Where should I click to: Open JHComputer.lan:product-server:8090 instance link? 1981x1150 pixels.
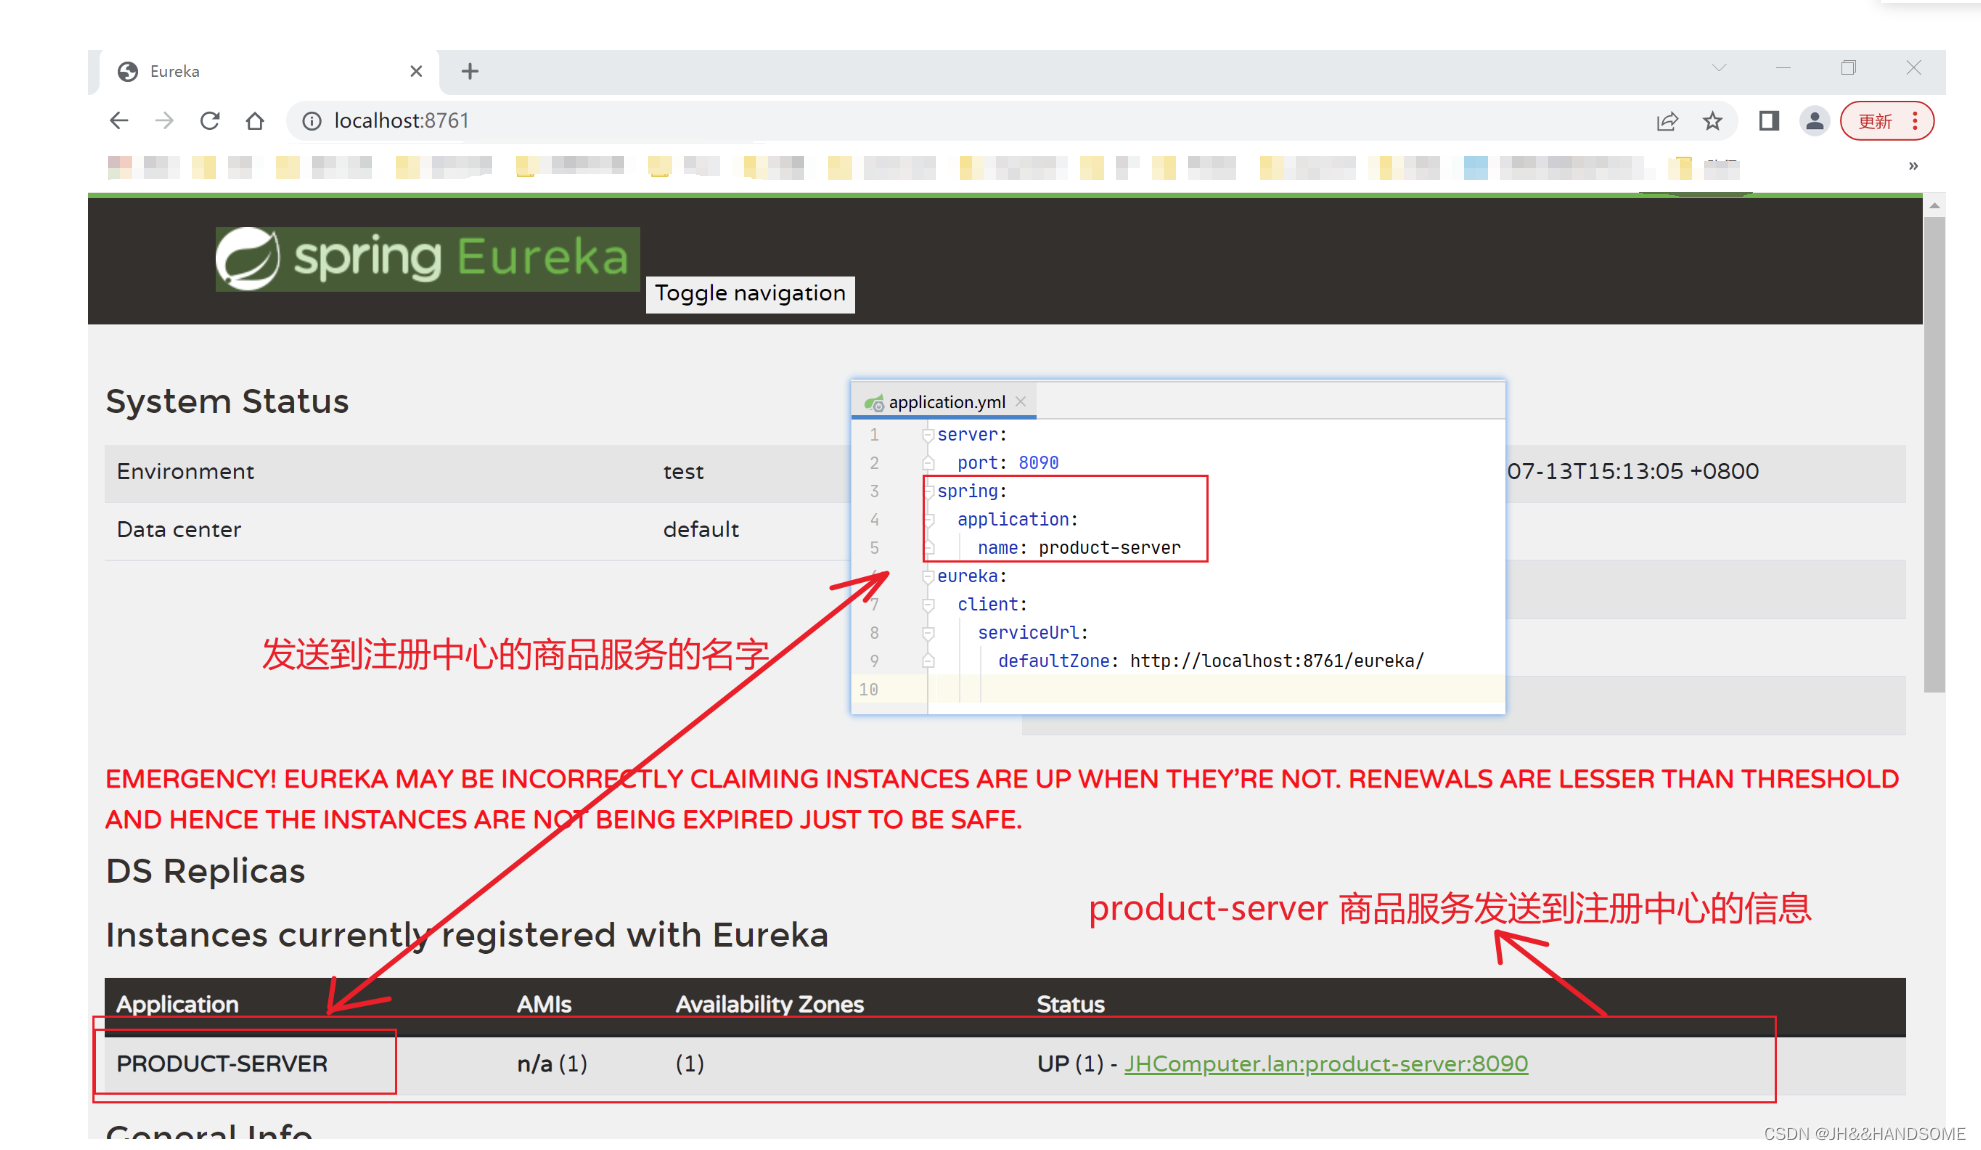[x=1326, y=1064]
